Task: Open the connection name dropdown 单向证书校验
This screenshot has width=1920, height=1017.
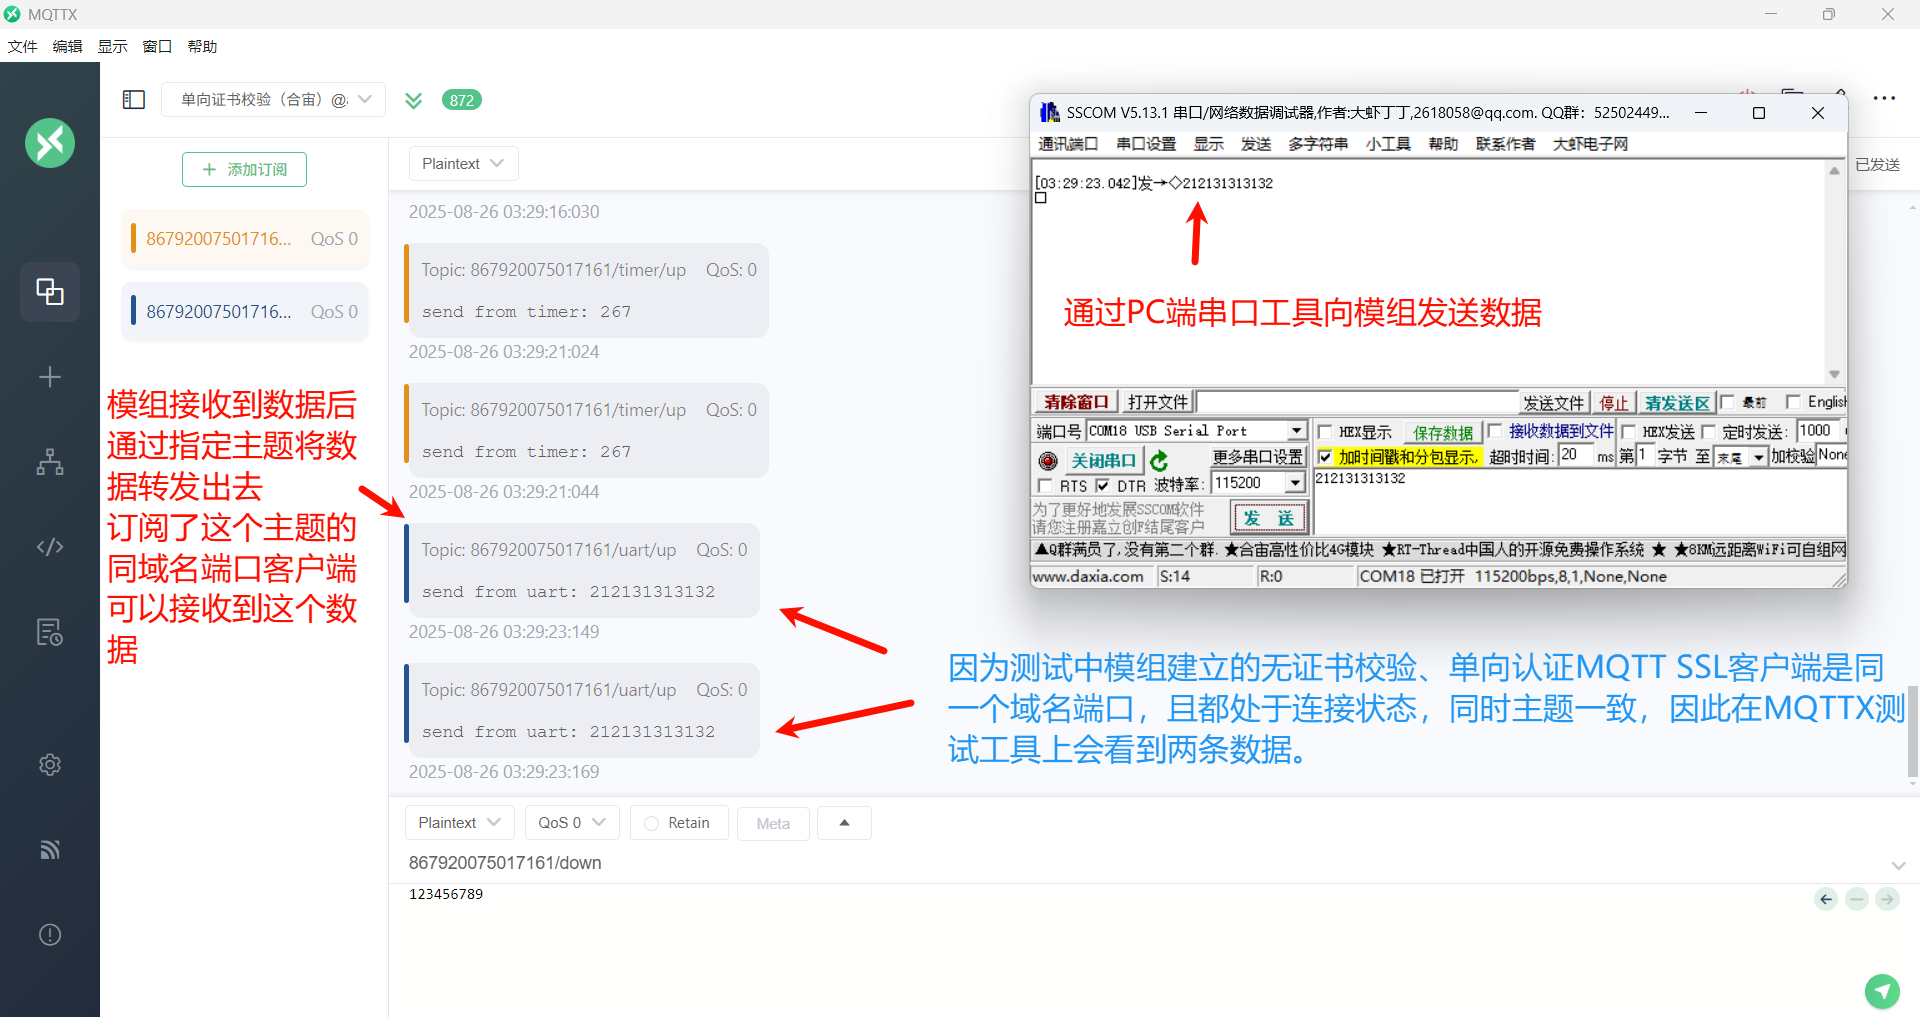Action: [273, 99]
